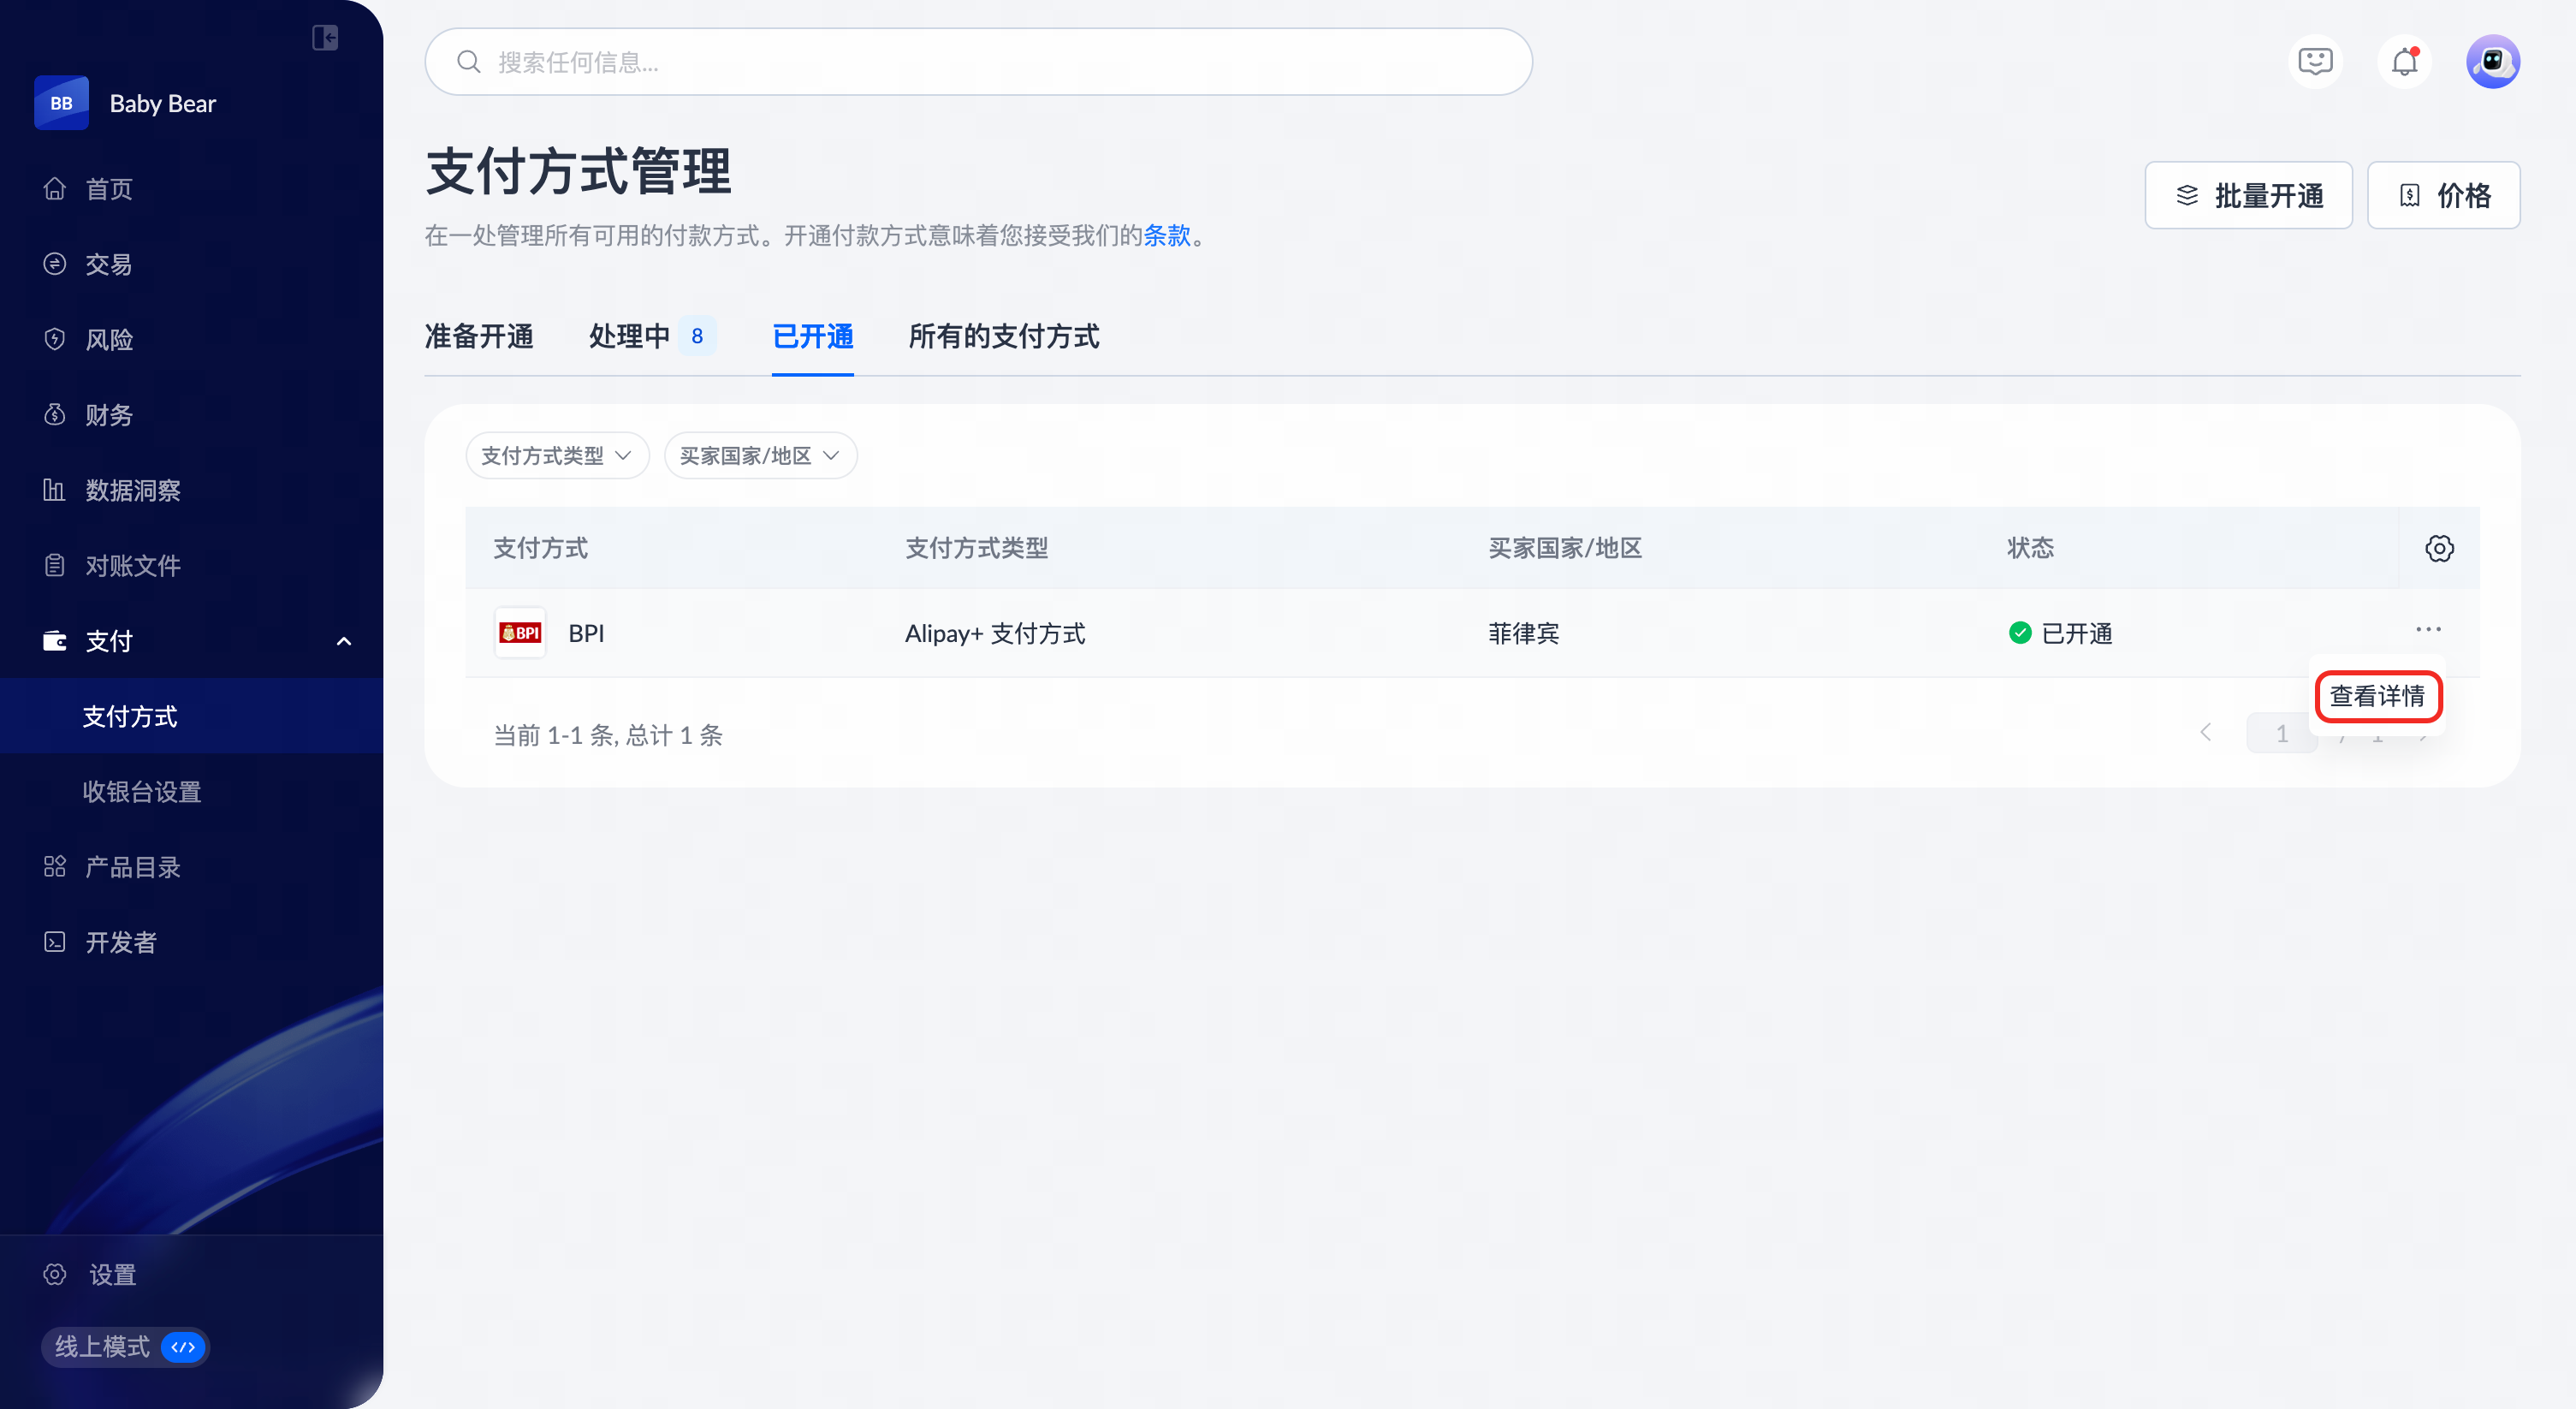
Task: Open 收银台设置 in the sidebar
Action: [x=142, y=792]
